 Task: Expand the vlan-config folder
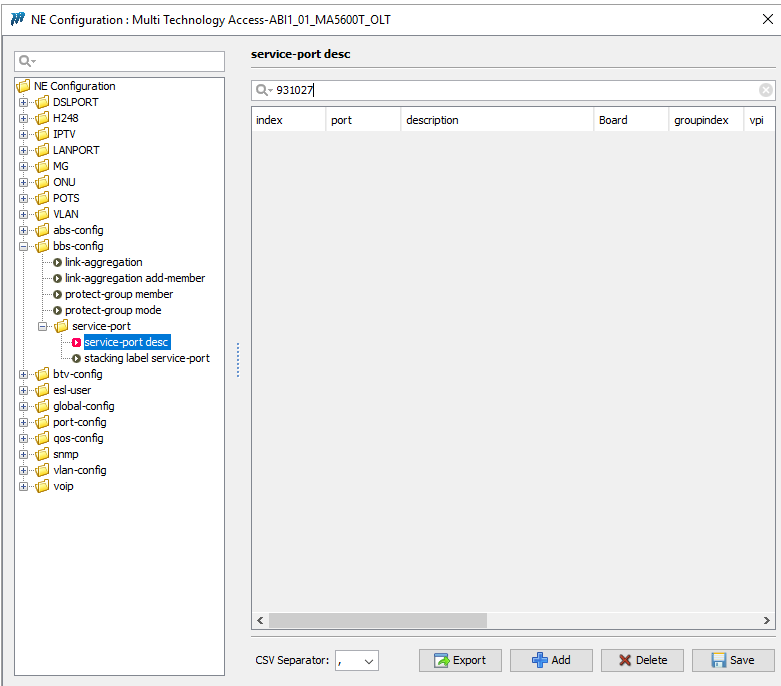point(24,470)
